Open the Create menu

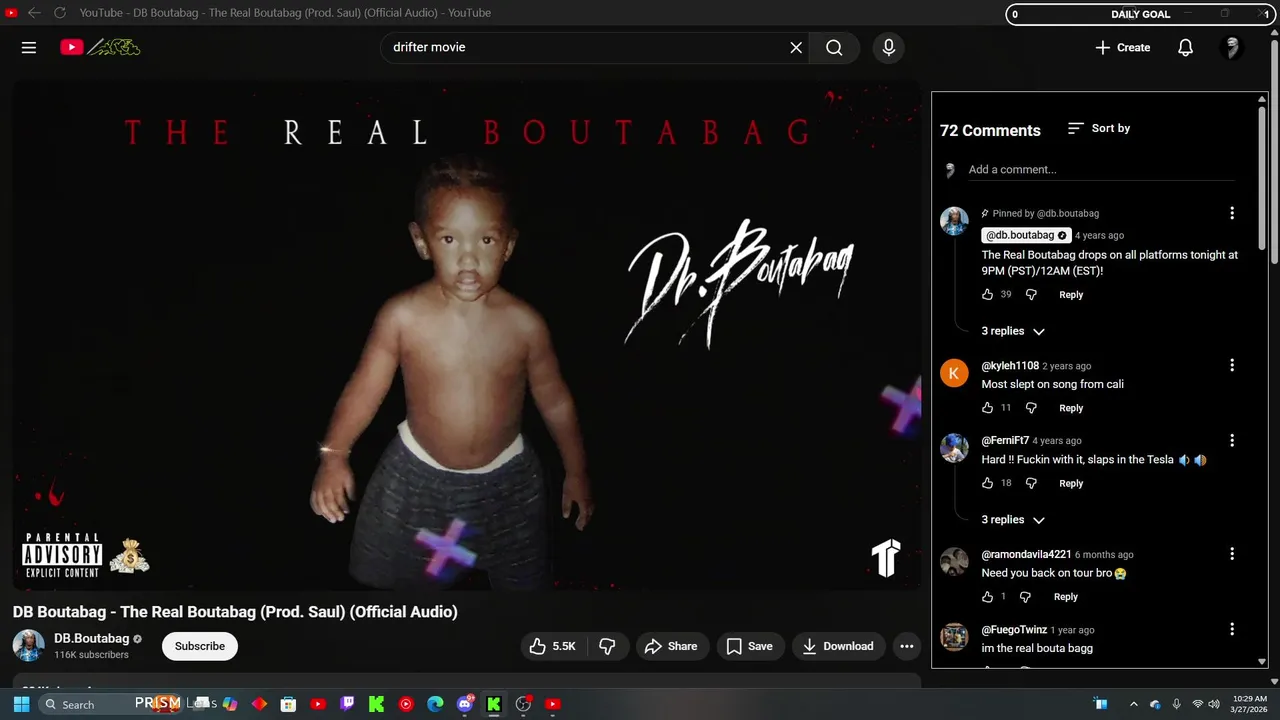[1122, 47]
